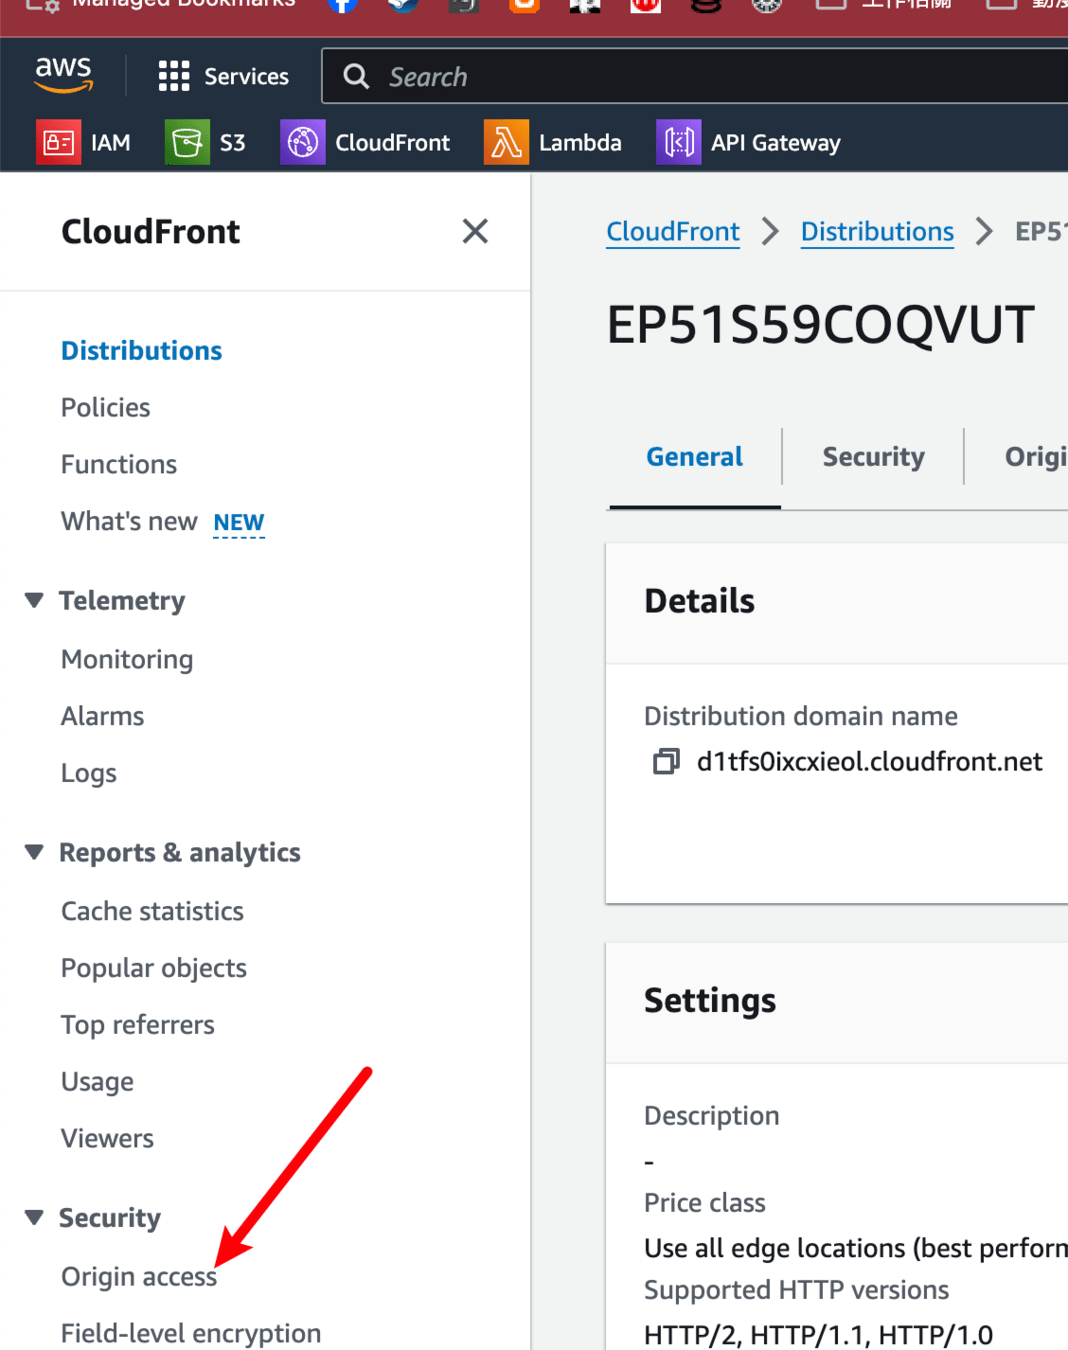The height and width of the screenshot is (1350, 1068).
Task: Open Field-level encryption in the sidebar
Action: coord(190,1334)
